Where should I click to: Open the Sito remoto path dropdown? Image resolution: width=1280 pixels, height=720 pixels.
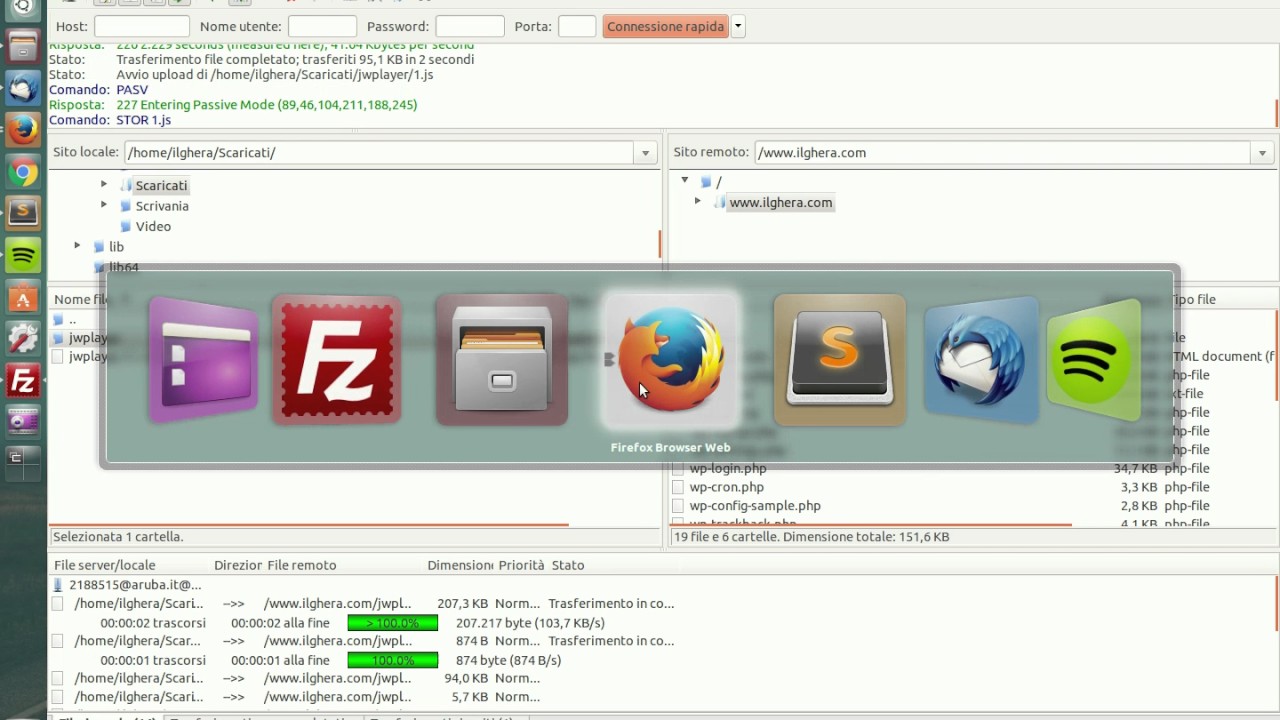point(1262,153)
